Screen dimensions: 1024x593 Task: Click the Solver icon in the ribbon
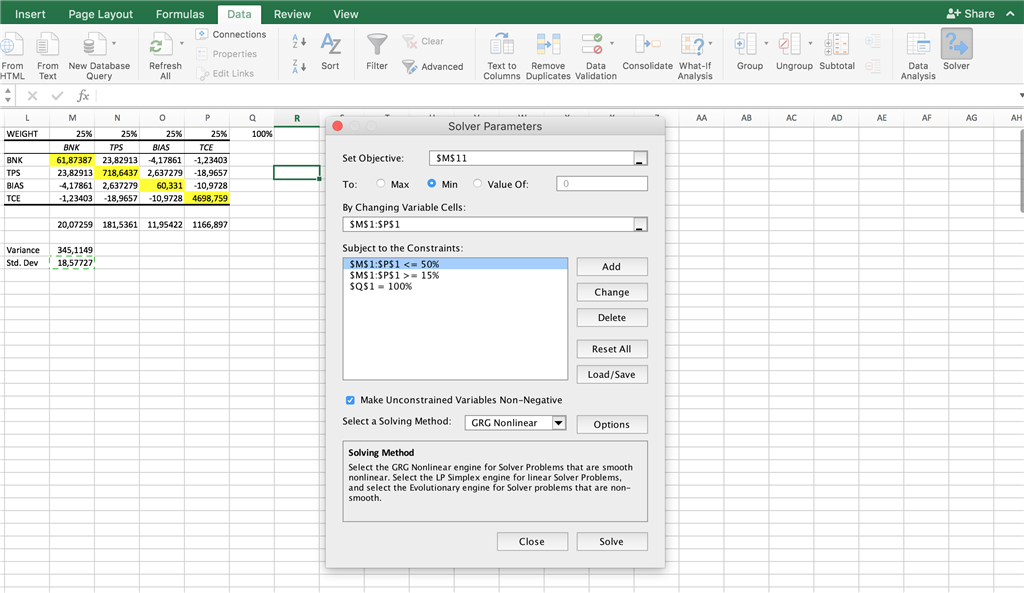[x=956, y=46]
